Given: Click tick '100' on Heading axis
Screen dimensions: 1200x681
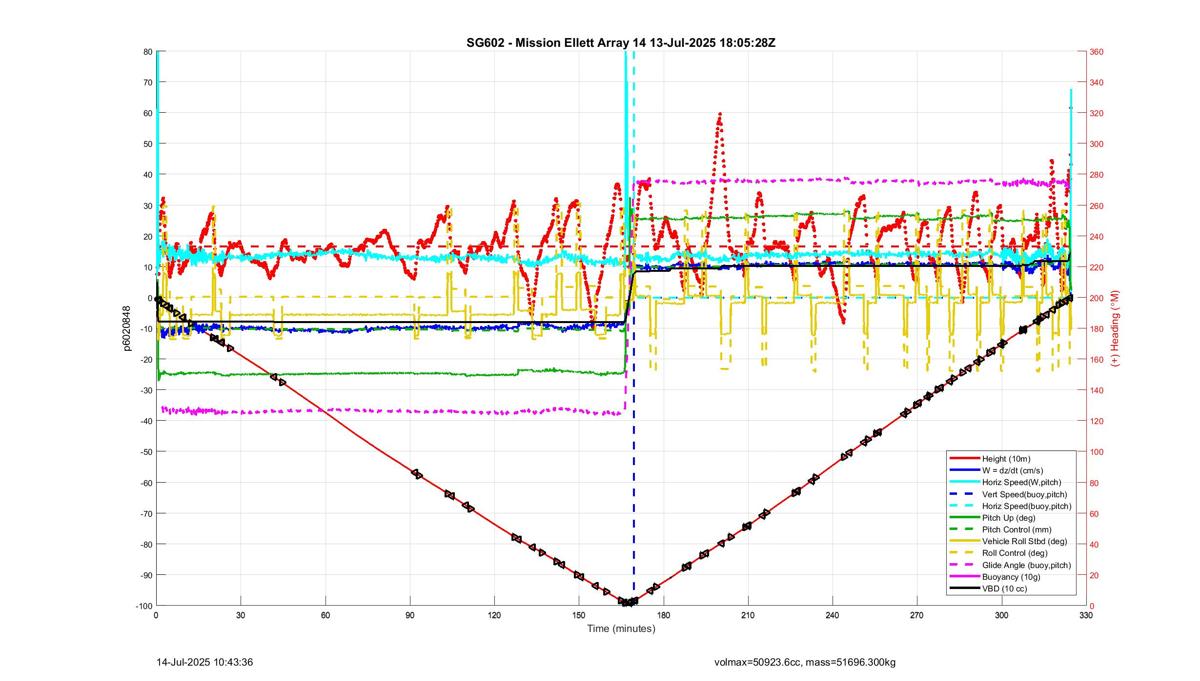Looking at the screenshot, I should pos(1096,452).
